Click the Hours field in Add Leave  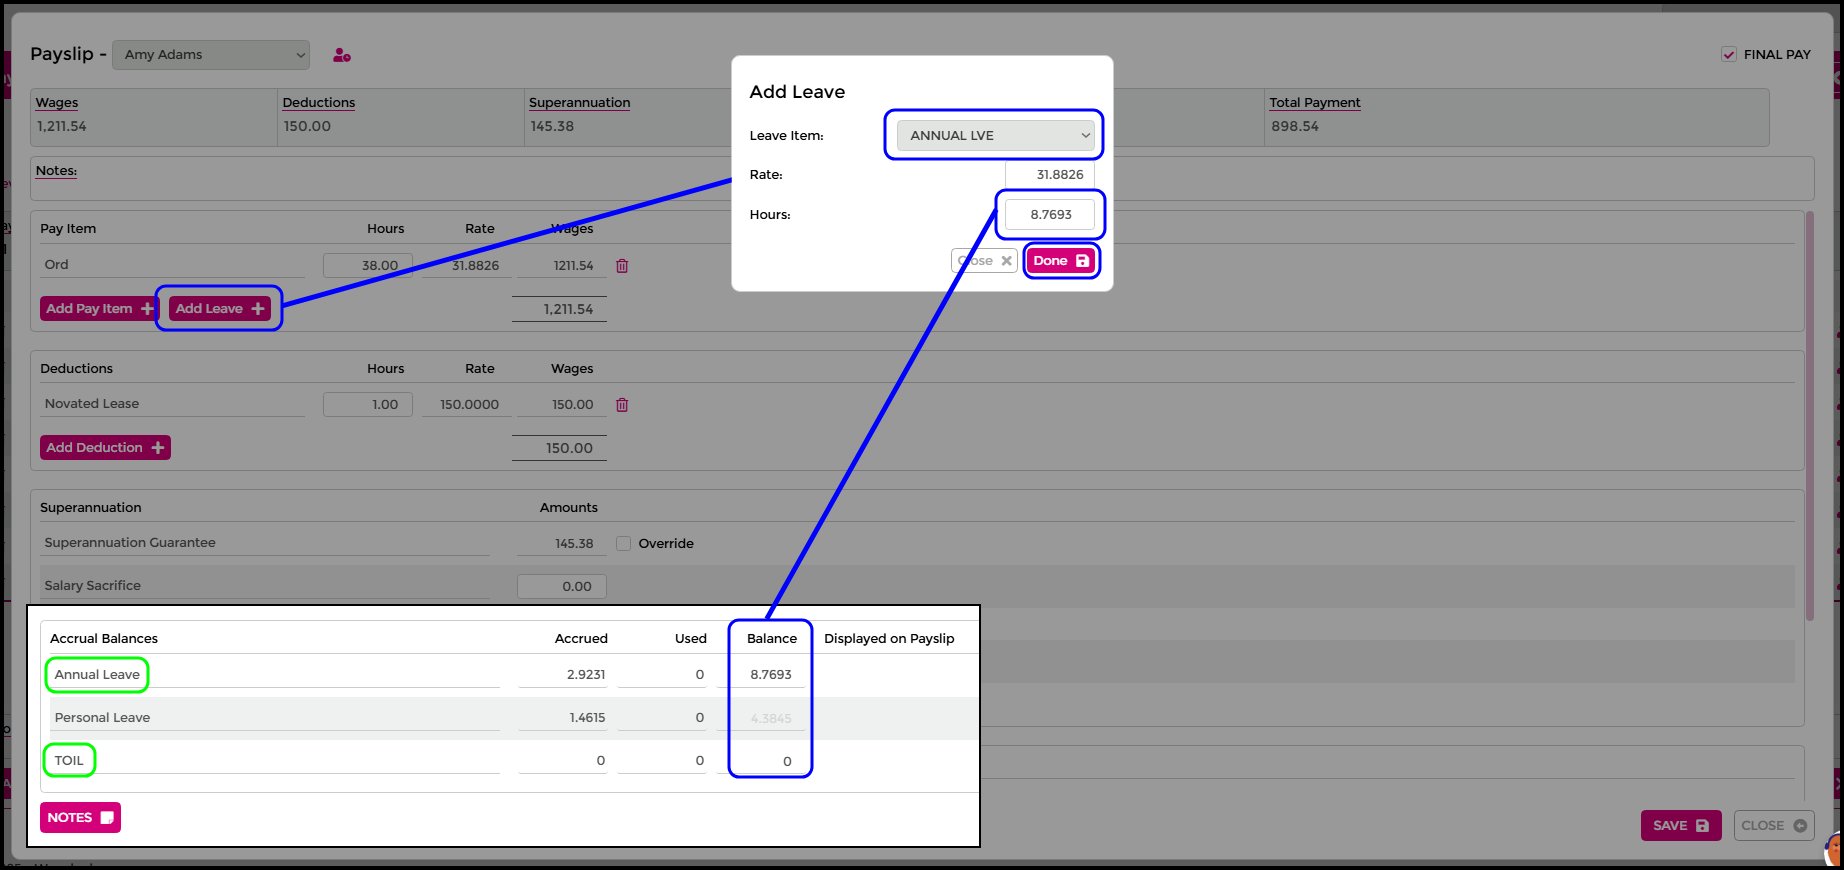[x=1050, y=215]
